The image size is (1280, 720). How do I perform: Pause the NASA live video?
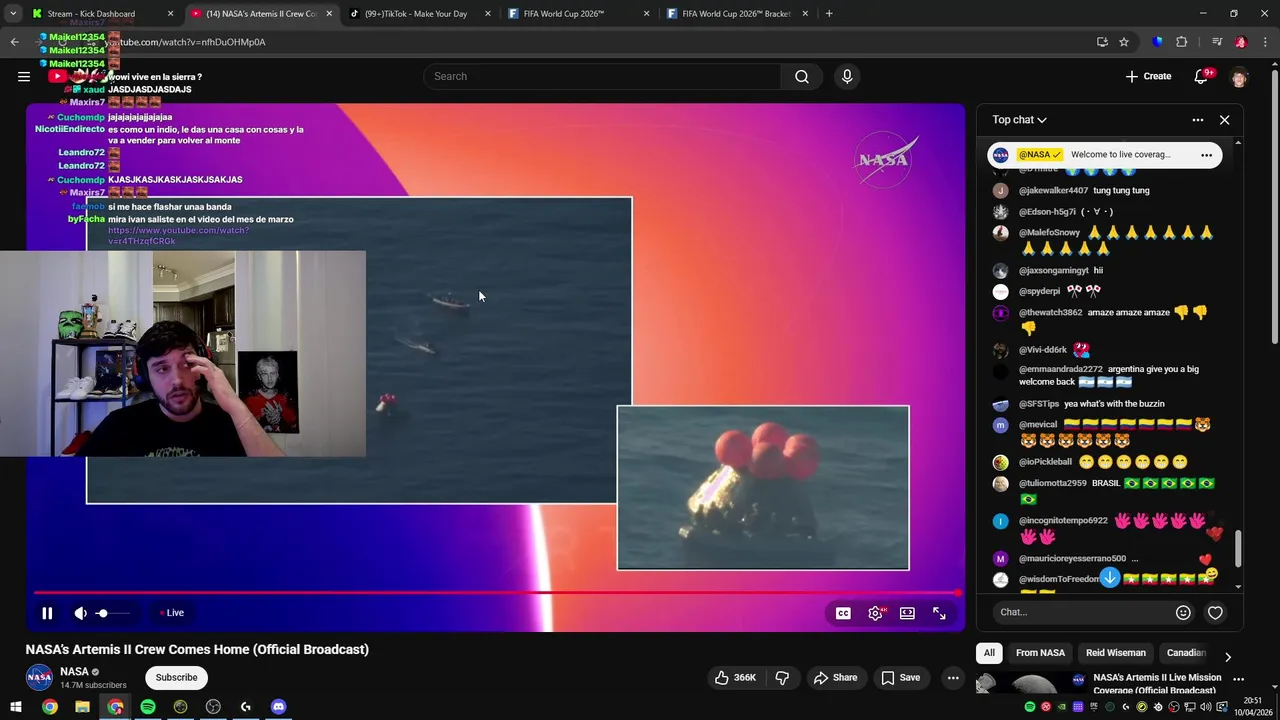click(x=47, y=613)
